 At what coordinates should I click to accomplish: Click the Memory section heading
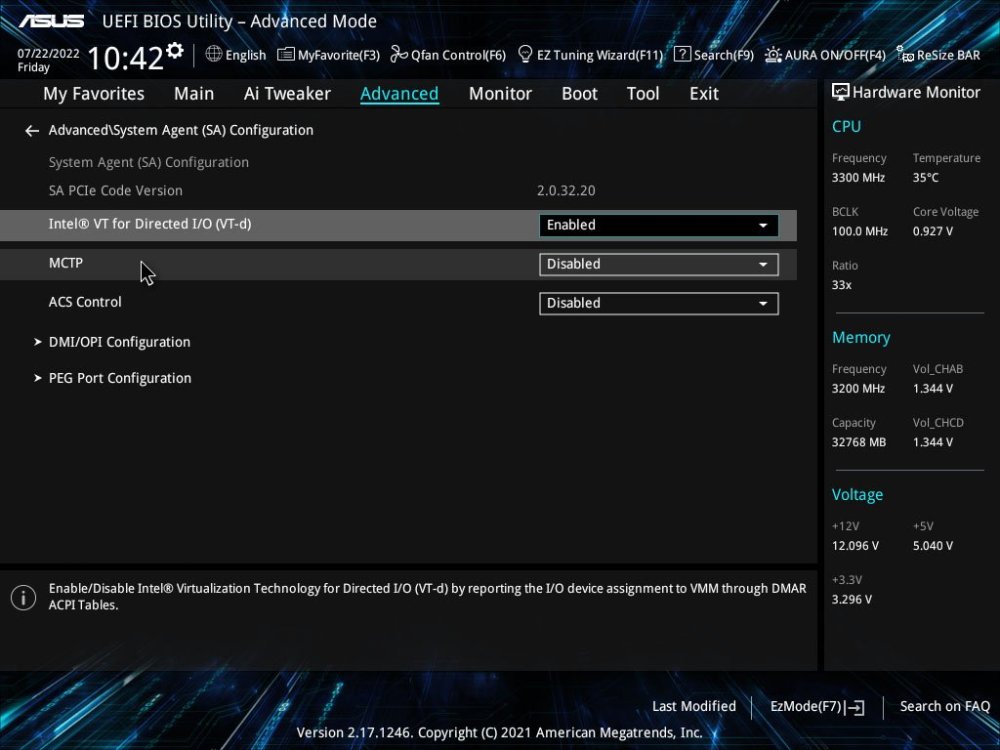coord(861,338)
